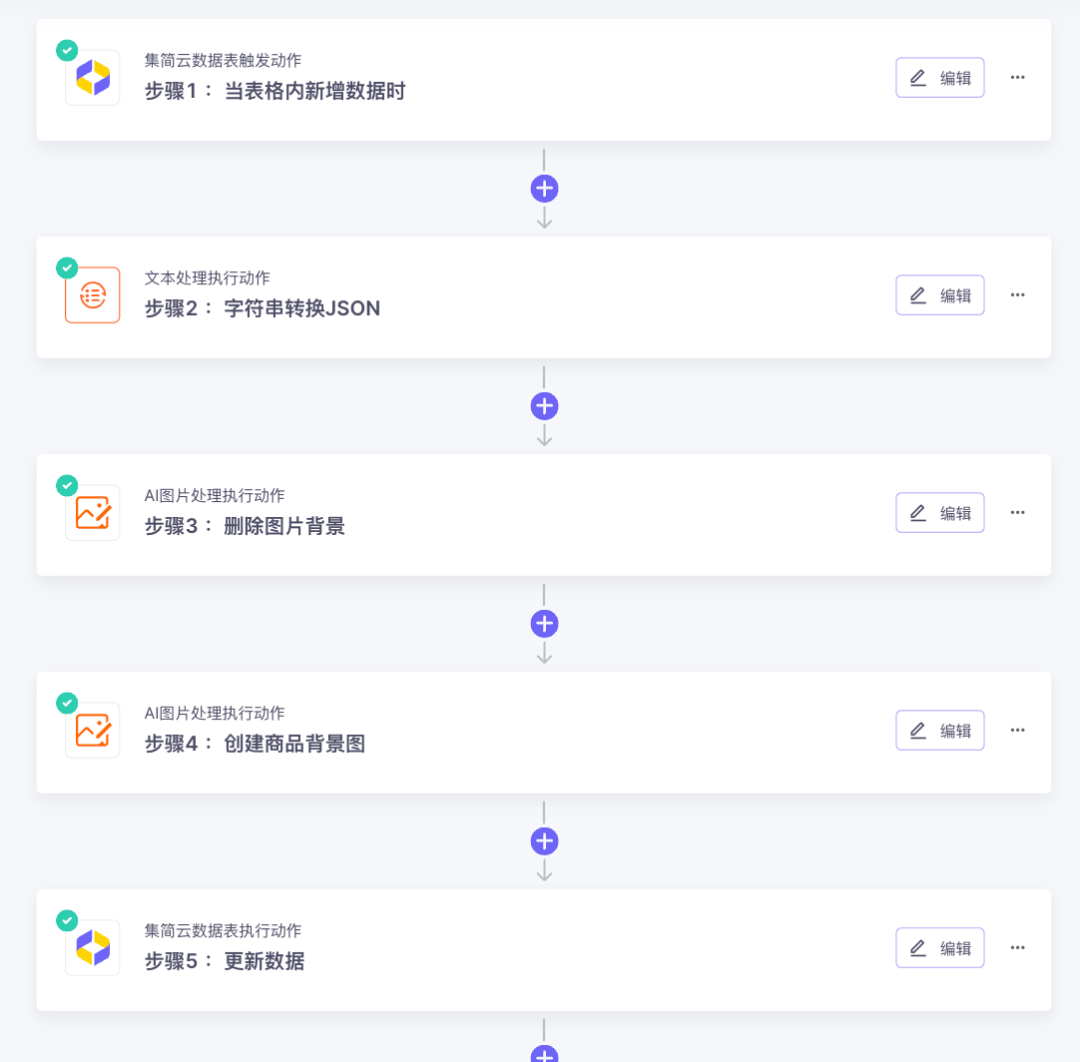Open editor for 创建商品背景图 step
The height and width of the screenshot is (1062, 1080).
point(939,730)
